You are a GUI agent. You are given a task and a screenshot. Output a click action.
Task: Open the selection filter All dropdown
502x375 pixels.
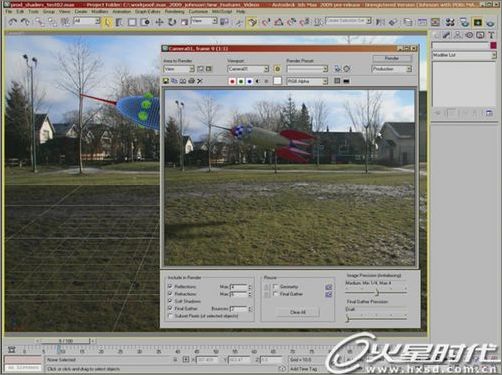(x=87, y=21)
